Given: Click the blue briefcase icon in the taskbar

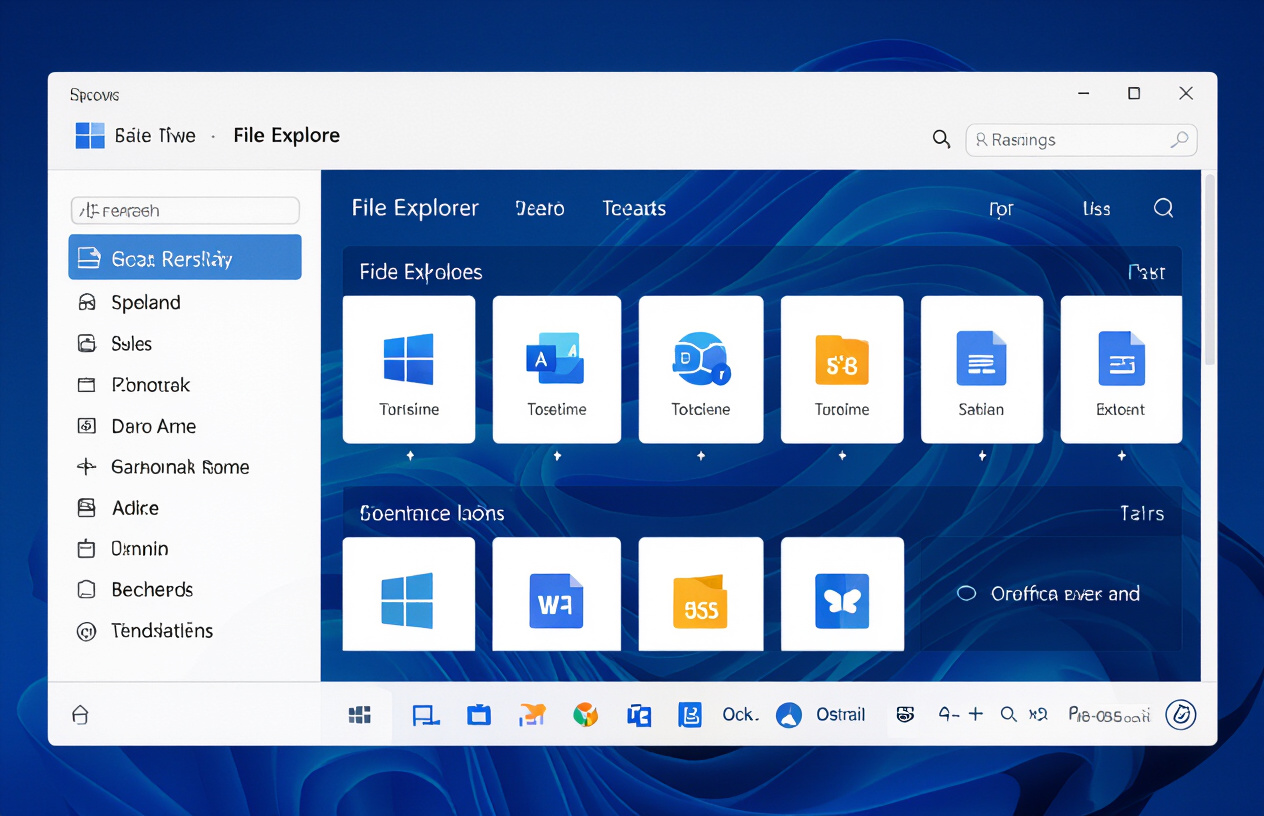Looking at the screenshot, I should 479,714.
